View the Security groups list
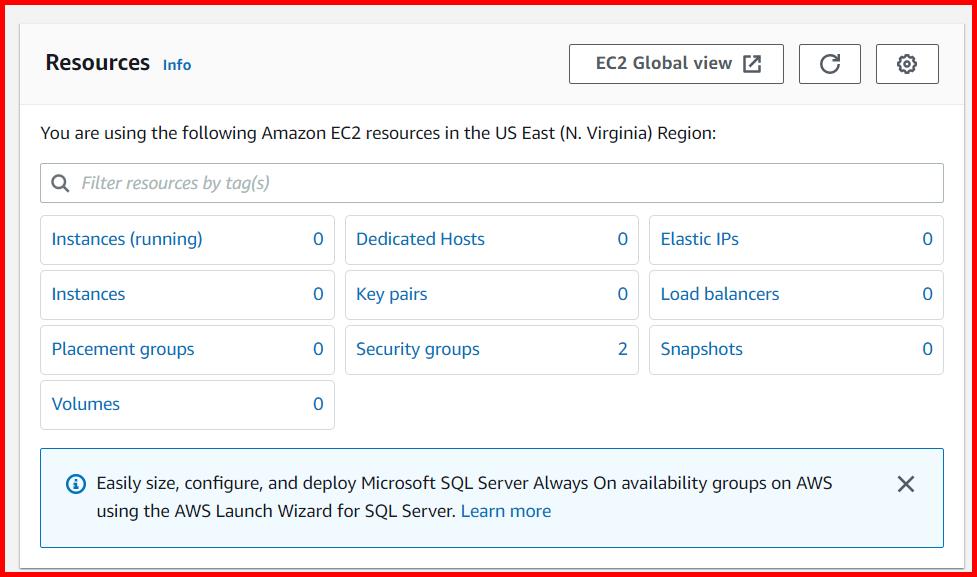Screen dimensions: 977x577 pos(417,350)
